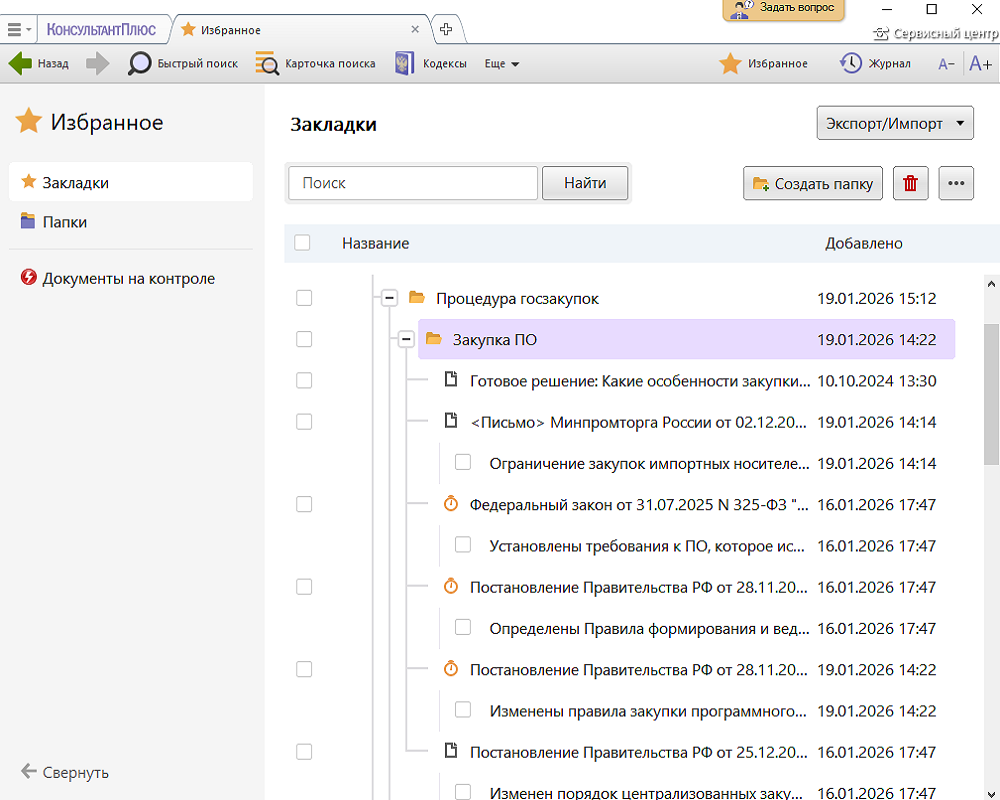Viewport: 1000px width, 800px height.
Task: Decrease font size with A- icon
Action: click(x=946, y=64)
